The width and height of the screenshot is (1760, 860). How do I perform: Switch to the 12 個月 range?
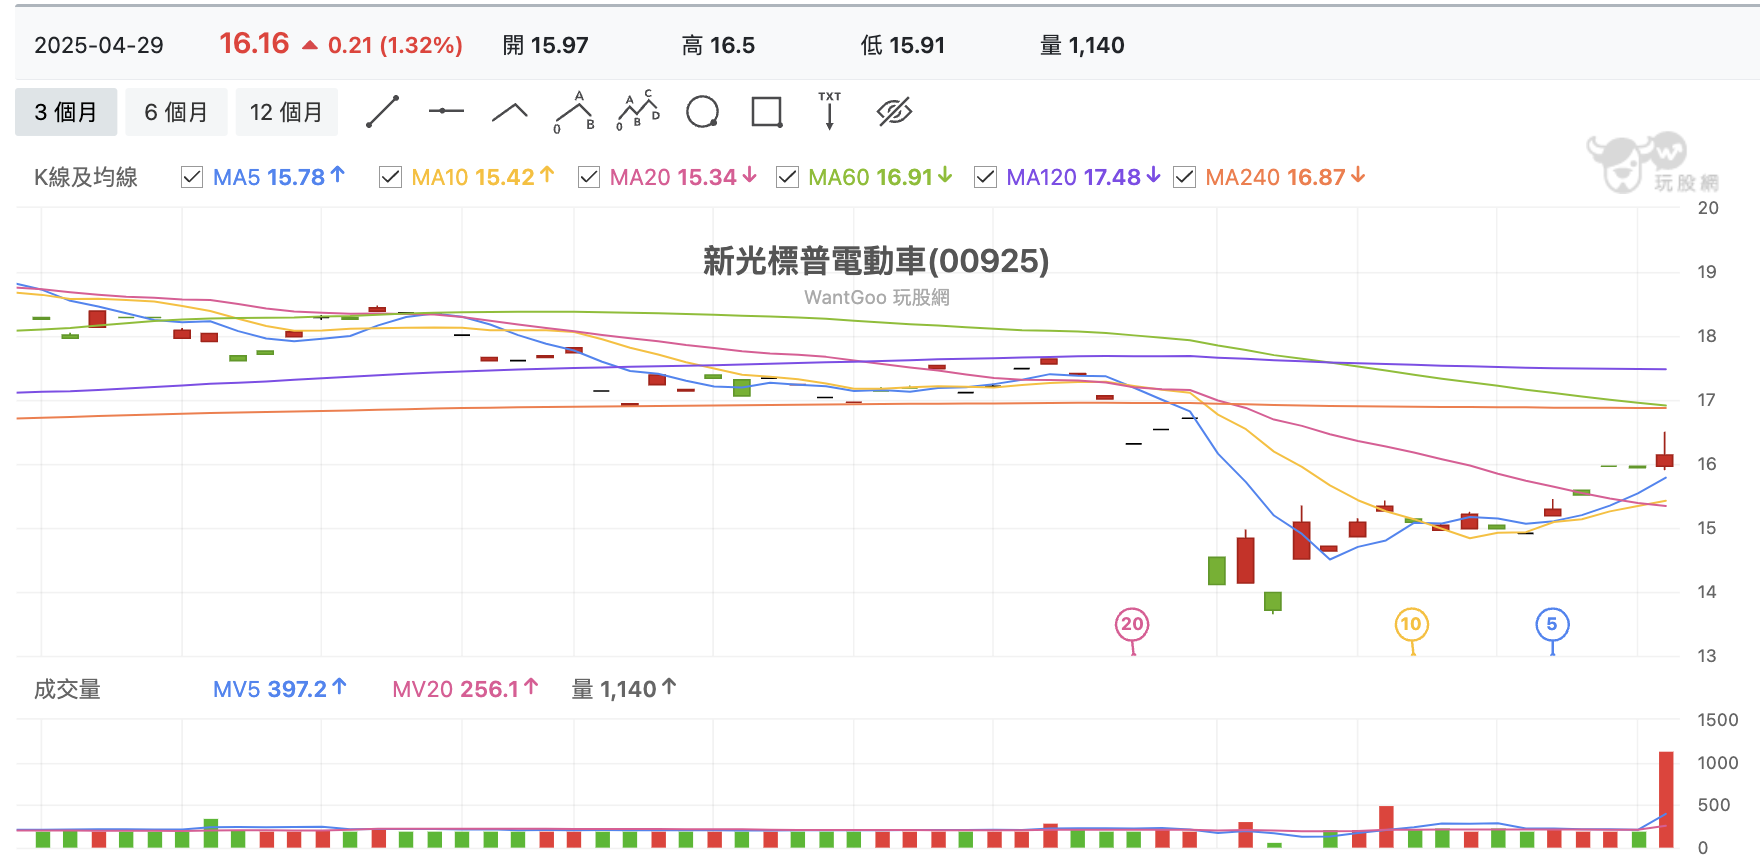point(286,112)
